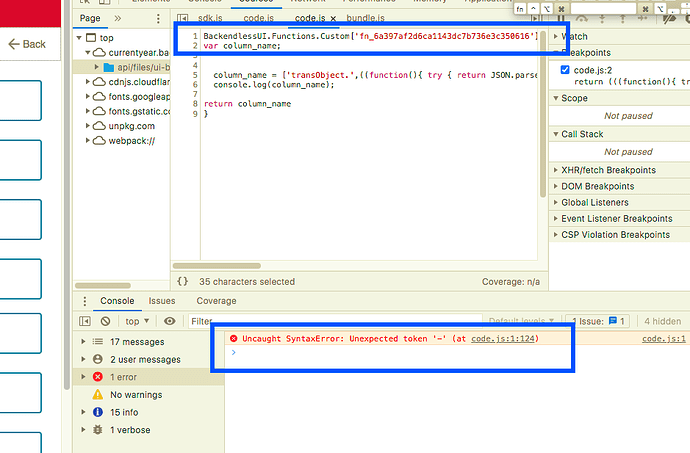Uncheck the code.js:2 breakpoint checkbox
This screenshot has width=690, height=453.
(x=565, y=70)
